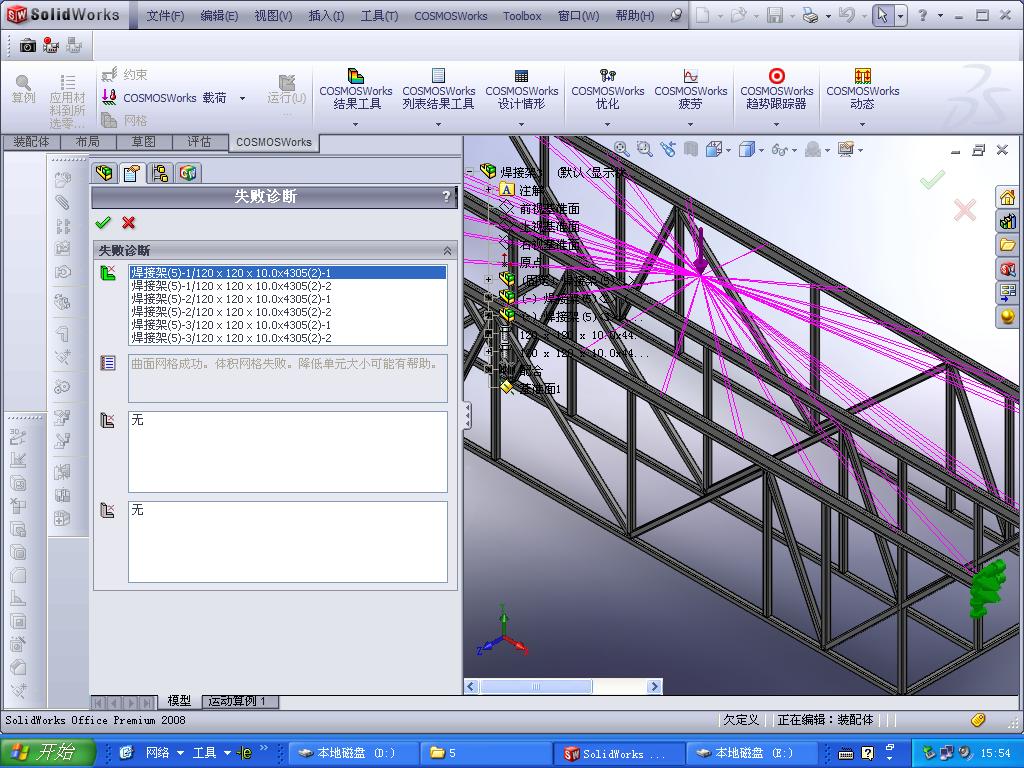Viewport: 1024px width, 768px height.
Task: Open the Design Library icon in the task pane
Action: coord(1008,221)
